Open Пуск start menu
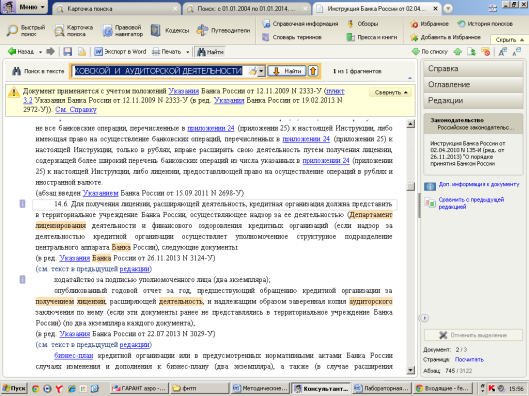529x396 pixels. [15, 389]
